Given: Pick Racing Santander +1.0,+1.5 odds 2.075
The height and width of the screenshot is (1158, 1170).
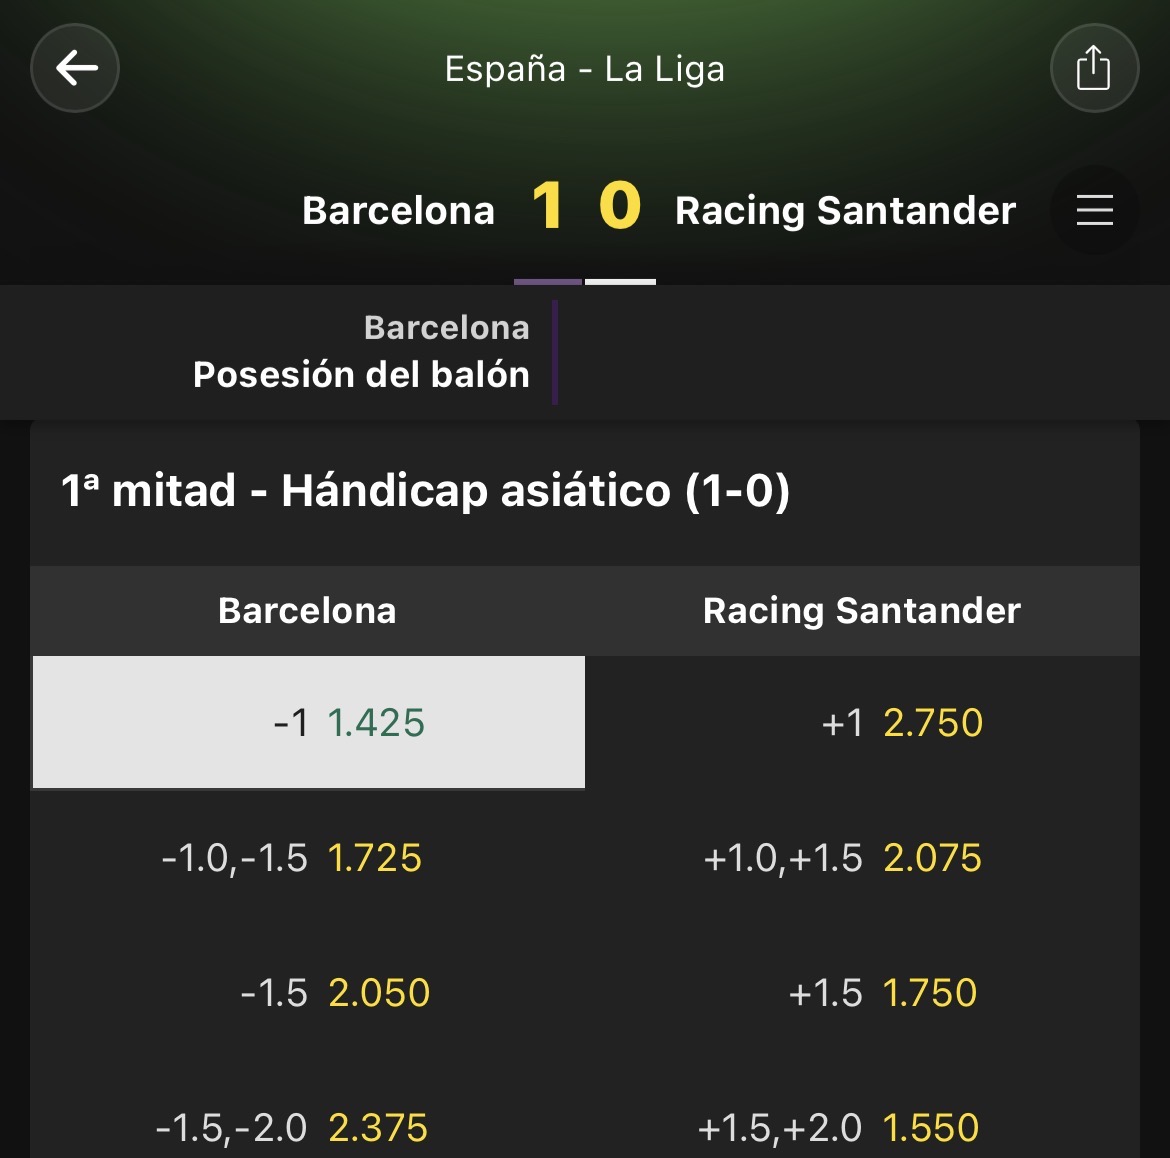Looking at the screenshot, I should [x=863, y=857].
